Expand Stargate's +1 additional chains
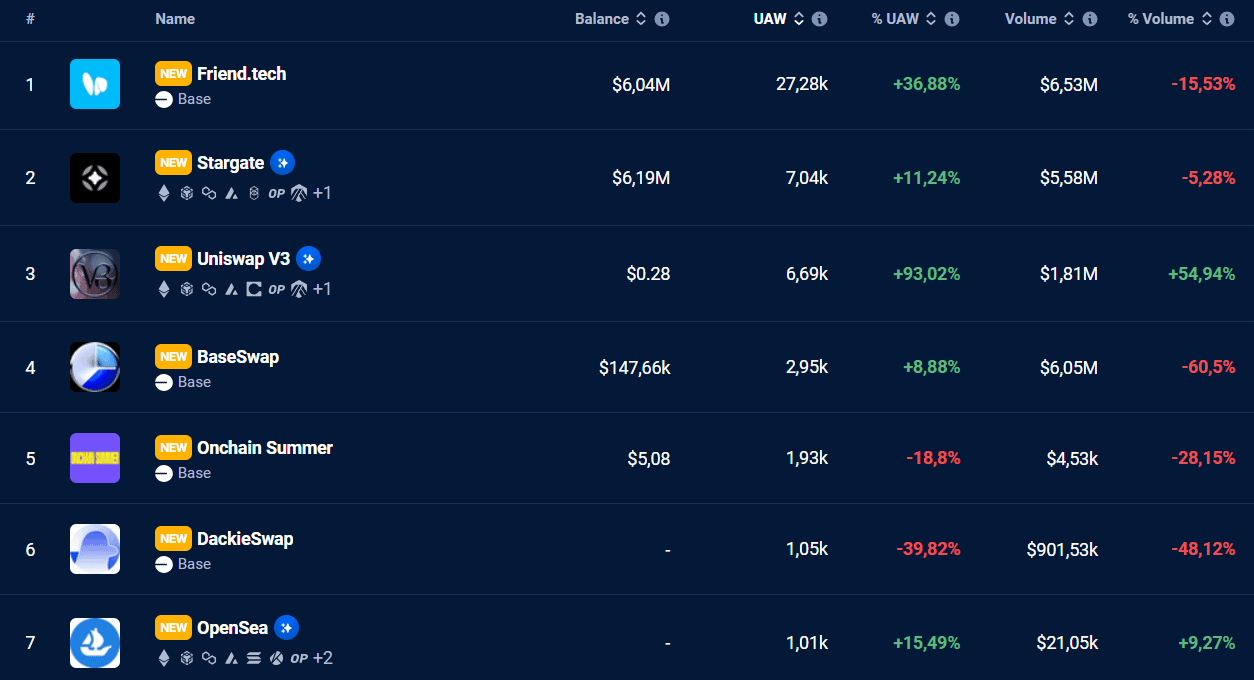This screenshot has width=1254, height=680. (322, 194)
